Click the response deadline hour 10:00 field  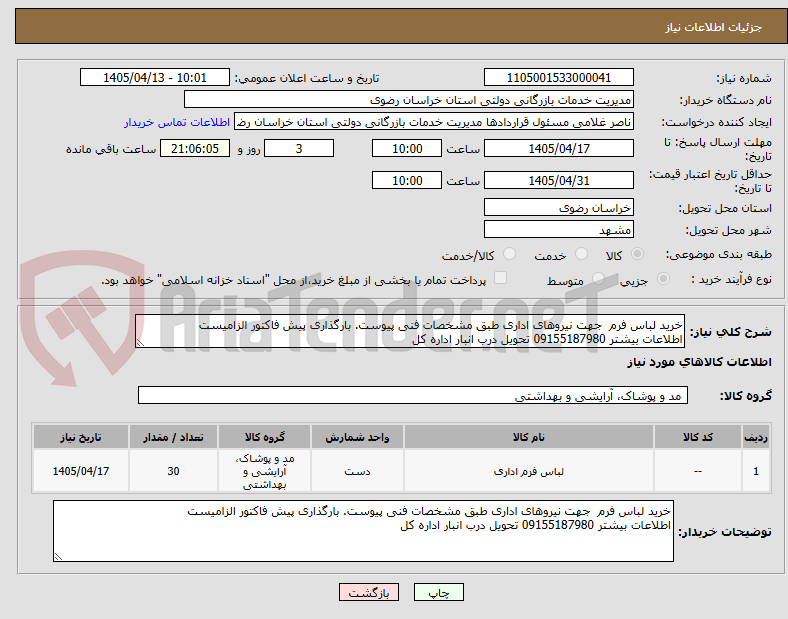pyautogui.click(x=407, y=148)
